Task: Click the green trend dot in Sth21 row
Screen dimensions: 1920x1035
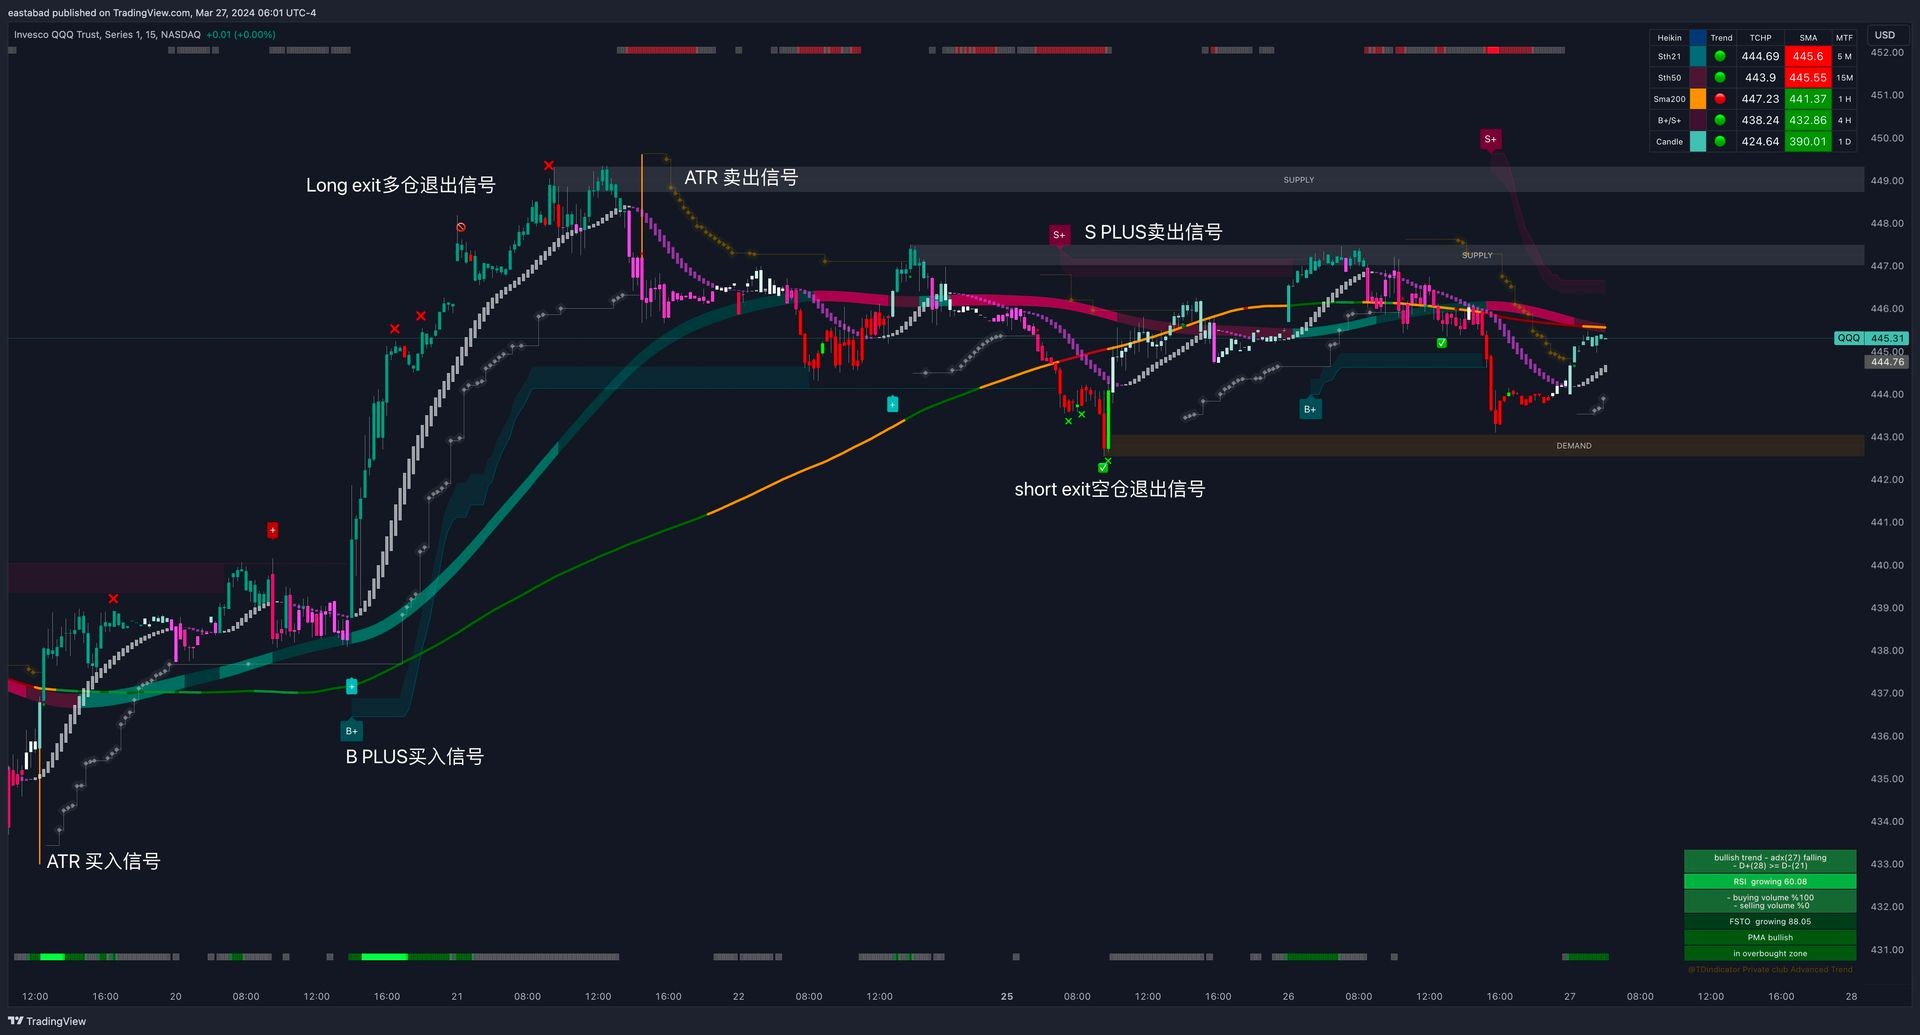Action: click(1720, 56)
